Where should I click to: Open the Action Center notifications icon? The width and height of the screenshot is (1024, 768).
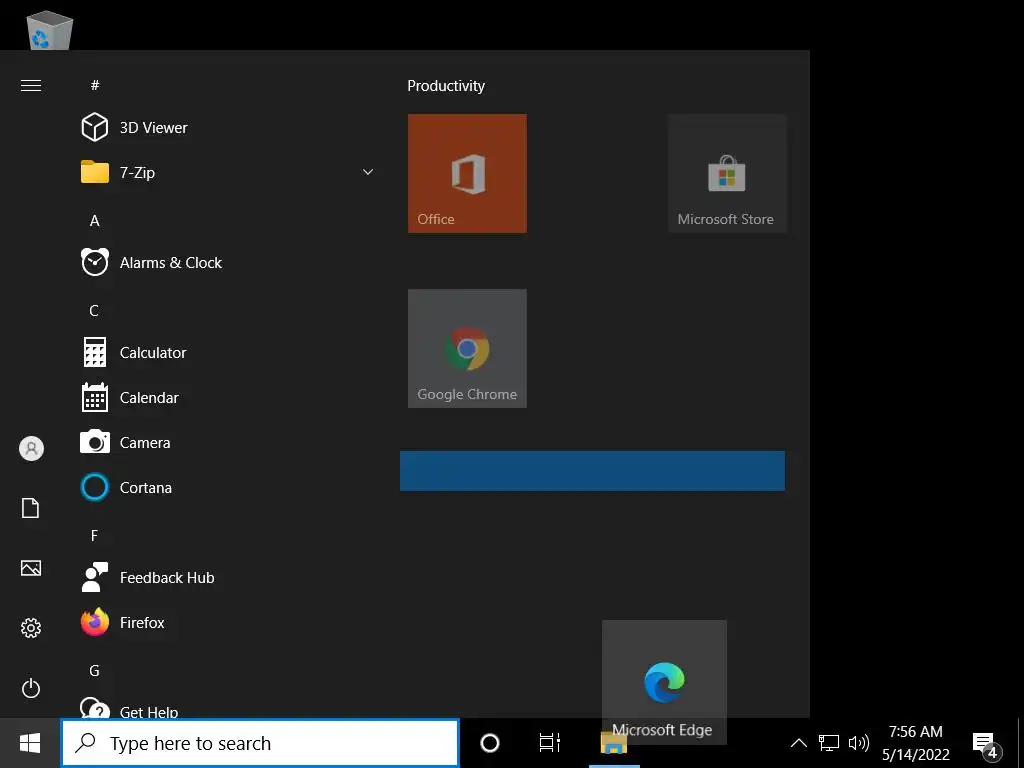click(986, 743)
